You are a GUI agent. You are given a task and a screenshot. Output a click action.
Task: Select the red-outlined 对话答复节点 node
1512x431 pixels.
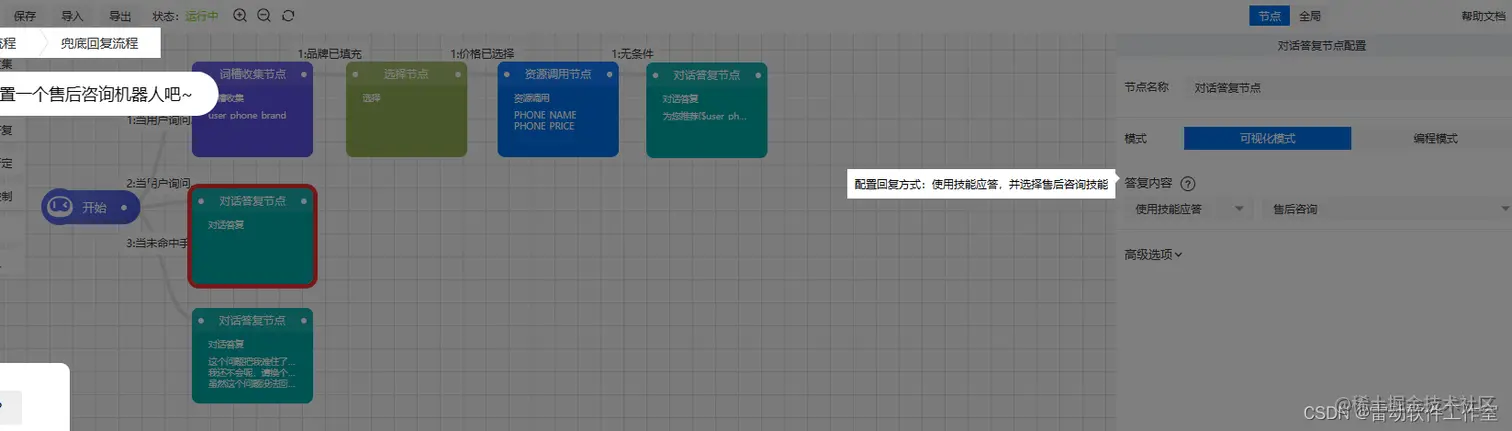253,236
